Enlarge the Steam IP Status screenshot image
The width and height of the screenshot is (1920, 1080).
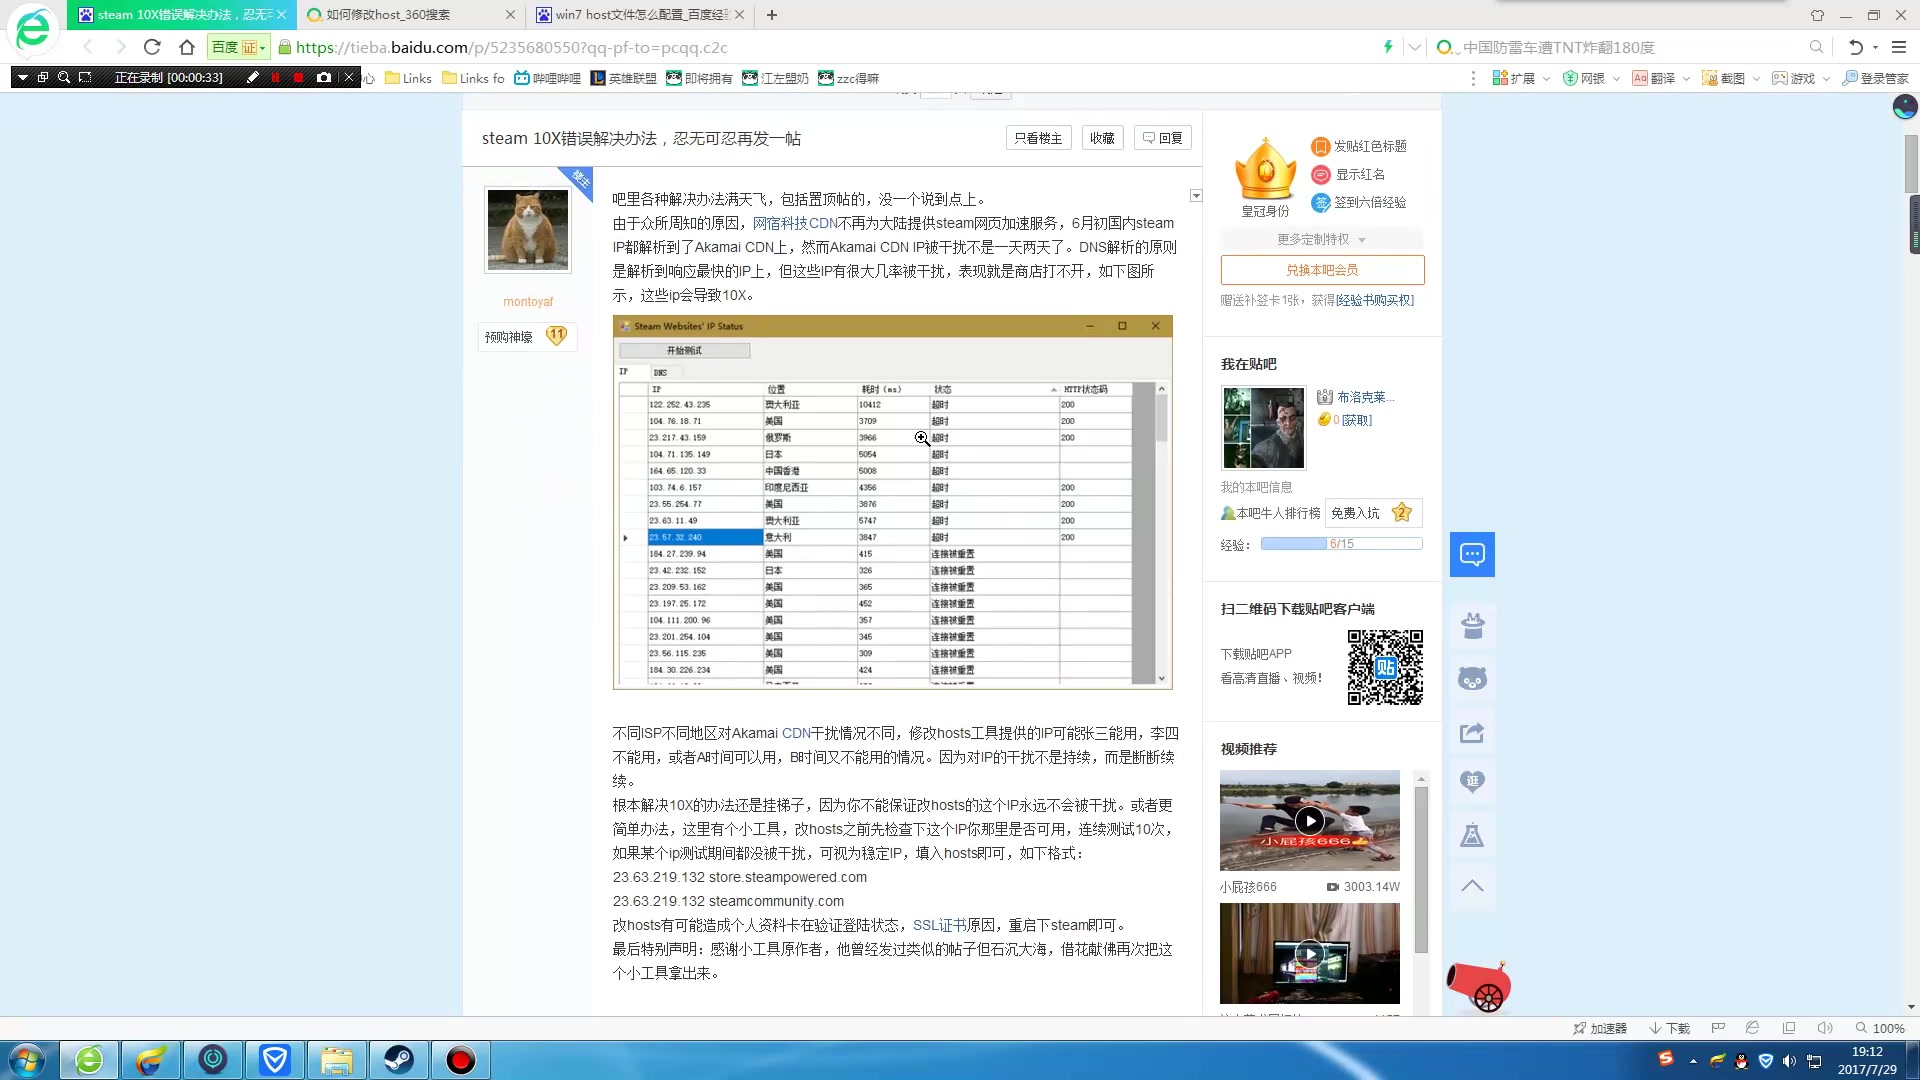pyautogui.click(x=892, y=502)
